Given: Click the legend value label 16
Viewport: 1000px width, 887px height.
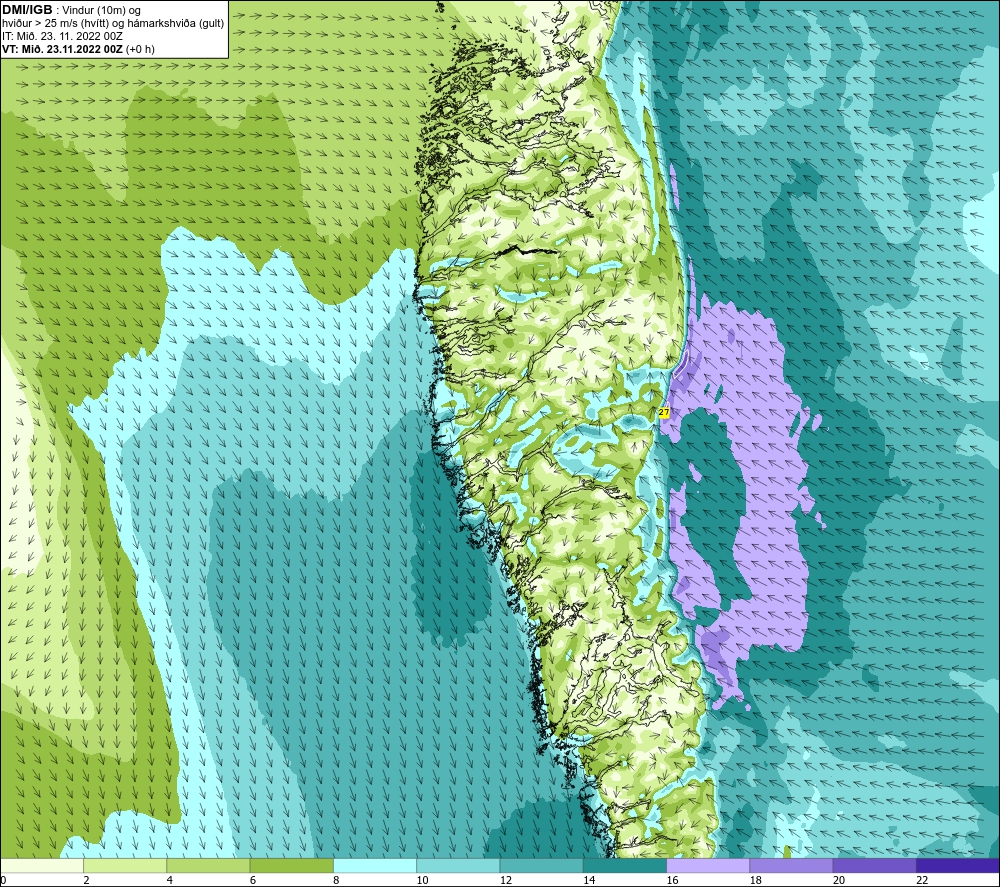Looking at the screenshot, I should point(672,880).
